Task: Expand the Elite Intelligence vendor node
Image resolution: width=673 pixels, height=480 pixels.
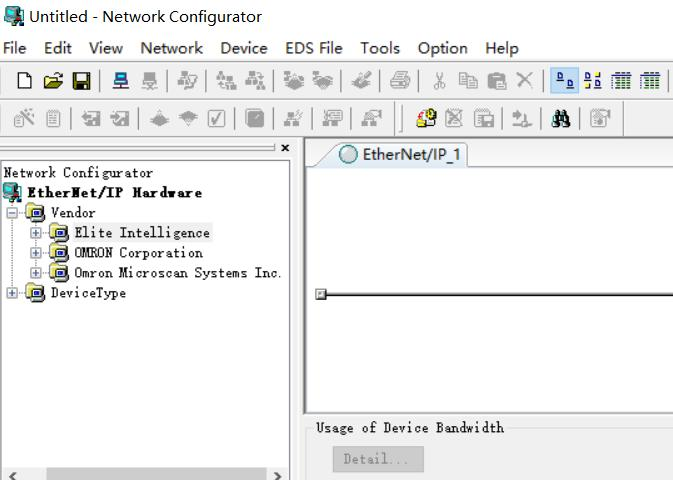Action: click(x=36, y=233)
